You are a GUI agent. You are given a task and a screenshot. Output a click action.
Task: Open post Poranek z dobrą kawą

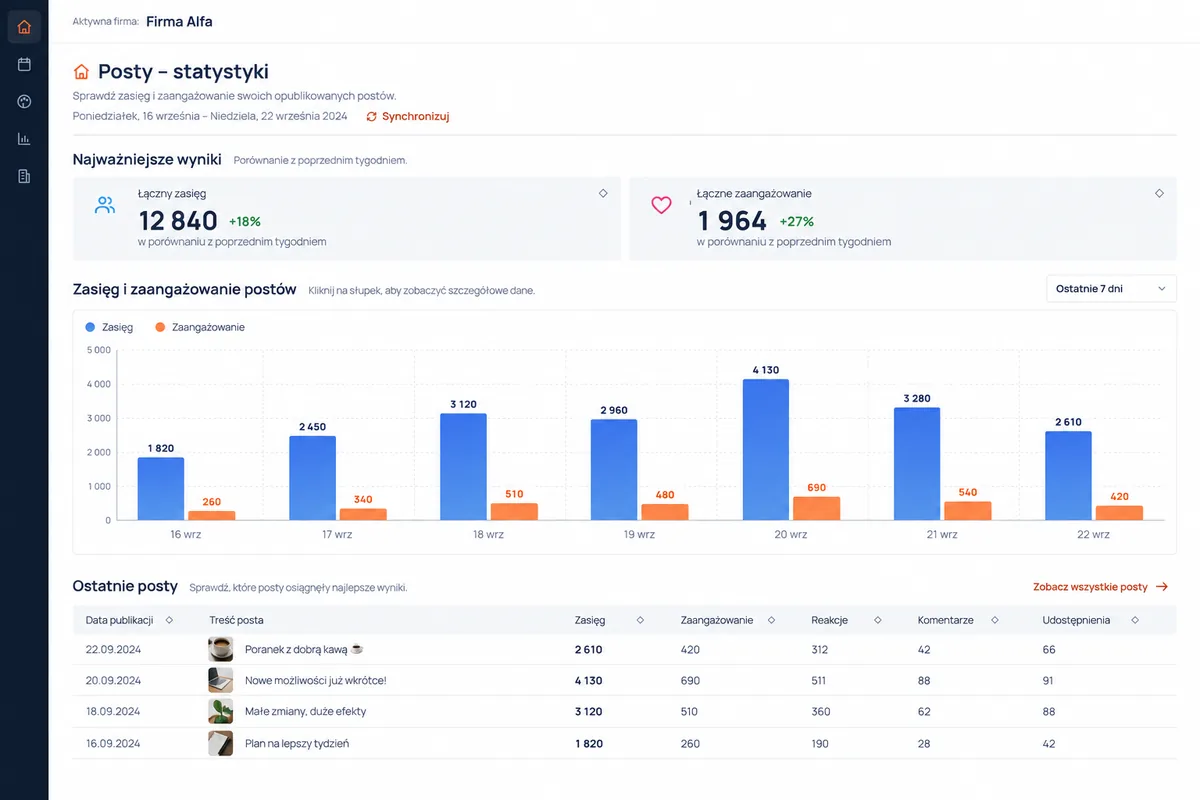(x=303, y=650)
